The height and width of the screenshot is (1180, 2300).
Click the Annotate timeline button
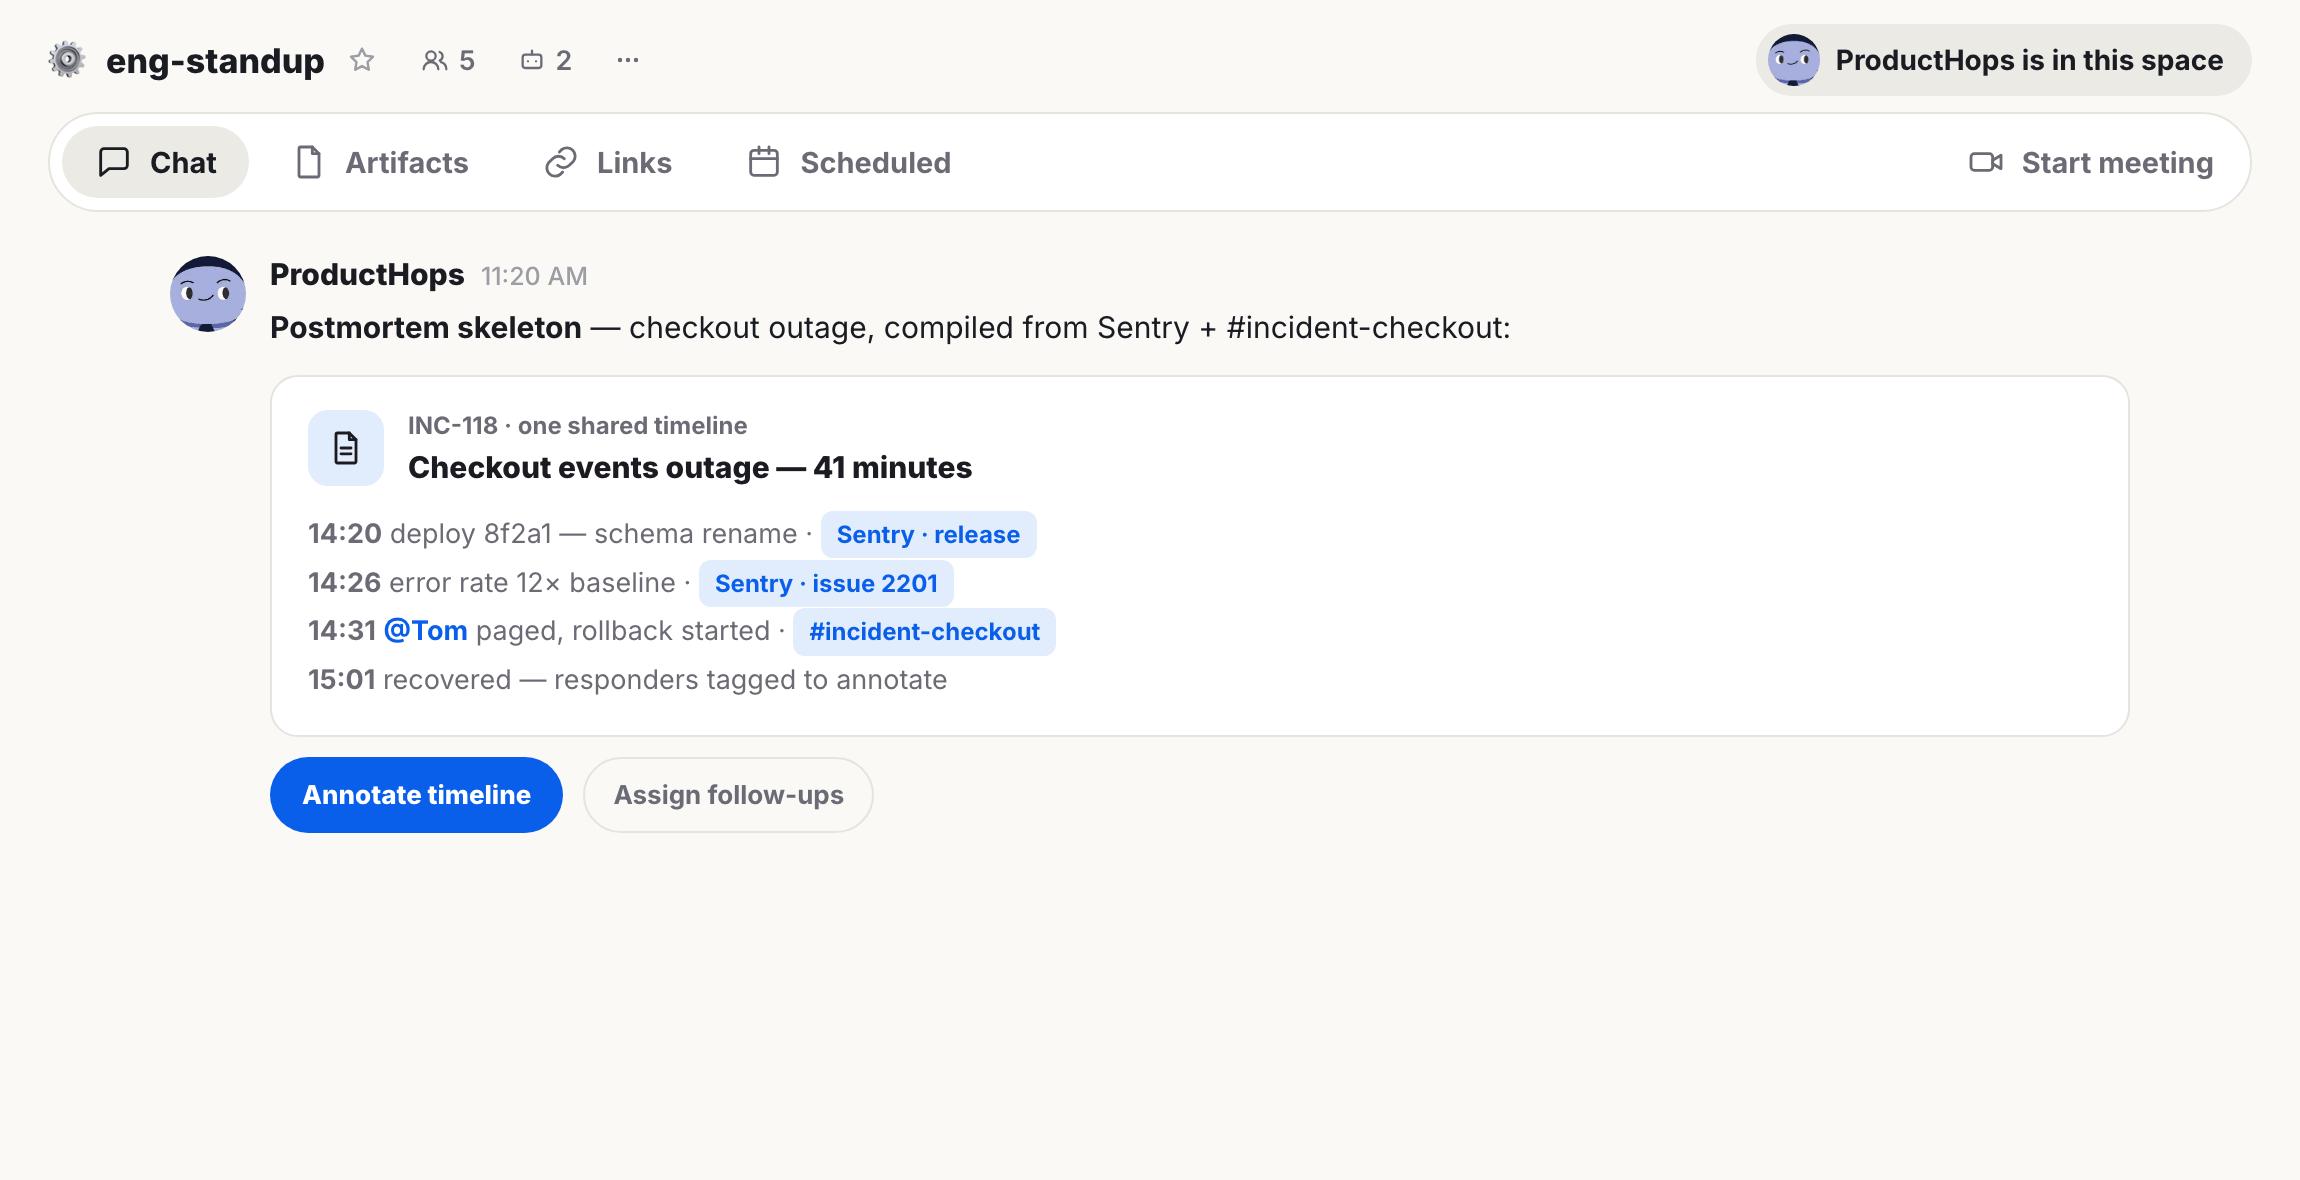coord(416,795)
